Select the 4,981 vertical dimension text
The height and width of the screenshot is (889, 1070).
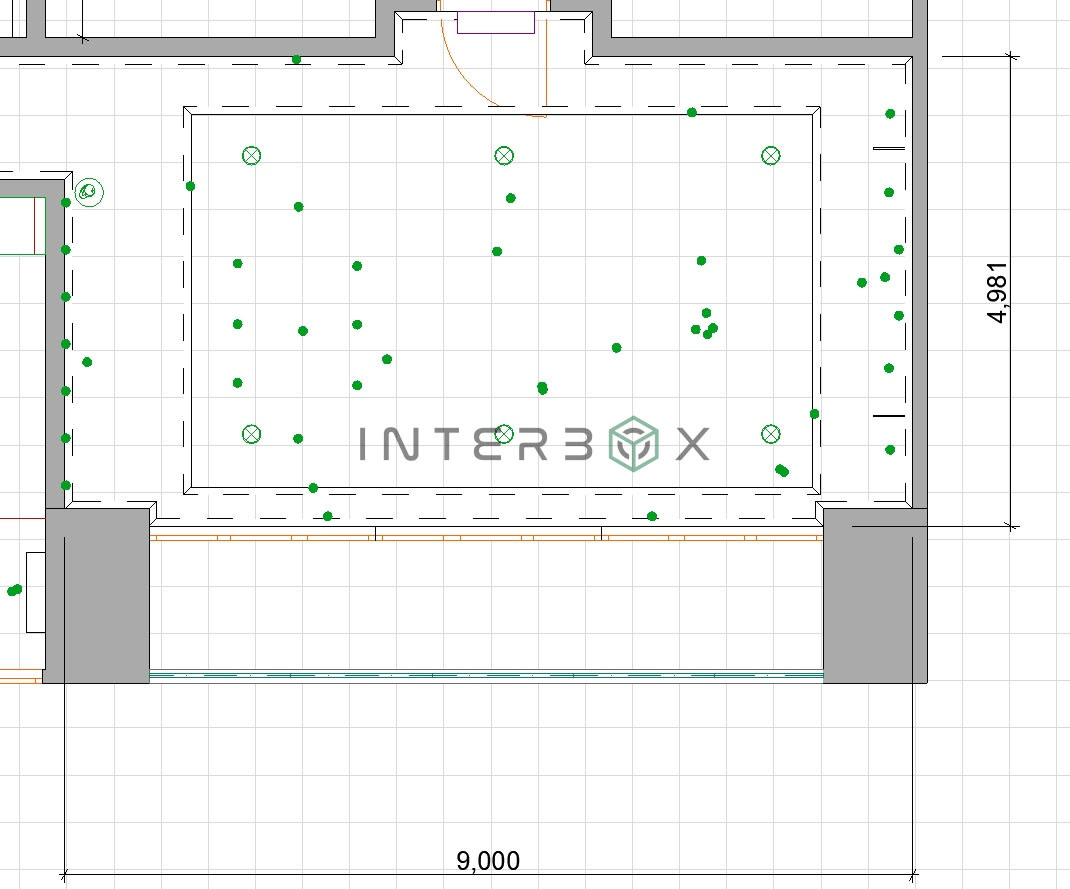[997, 292]
